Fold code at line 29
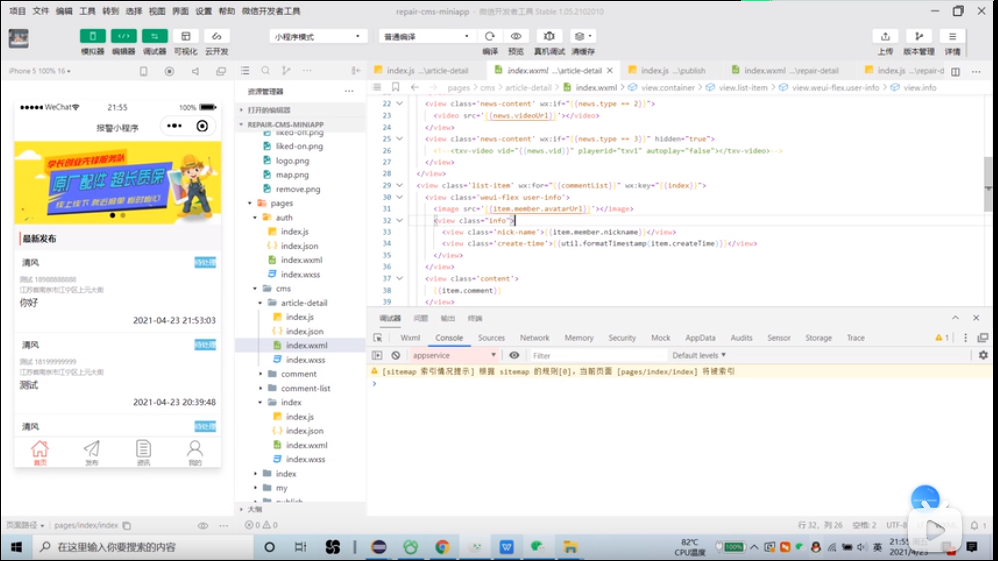 click(x=400, y=185)
